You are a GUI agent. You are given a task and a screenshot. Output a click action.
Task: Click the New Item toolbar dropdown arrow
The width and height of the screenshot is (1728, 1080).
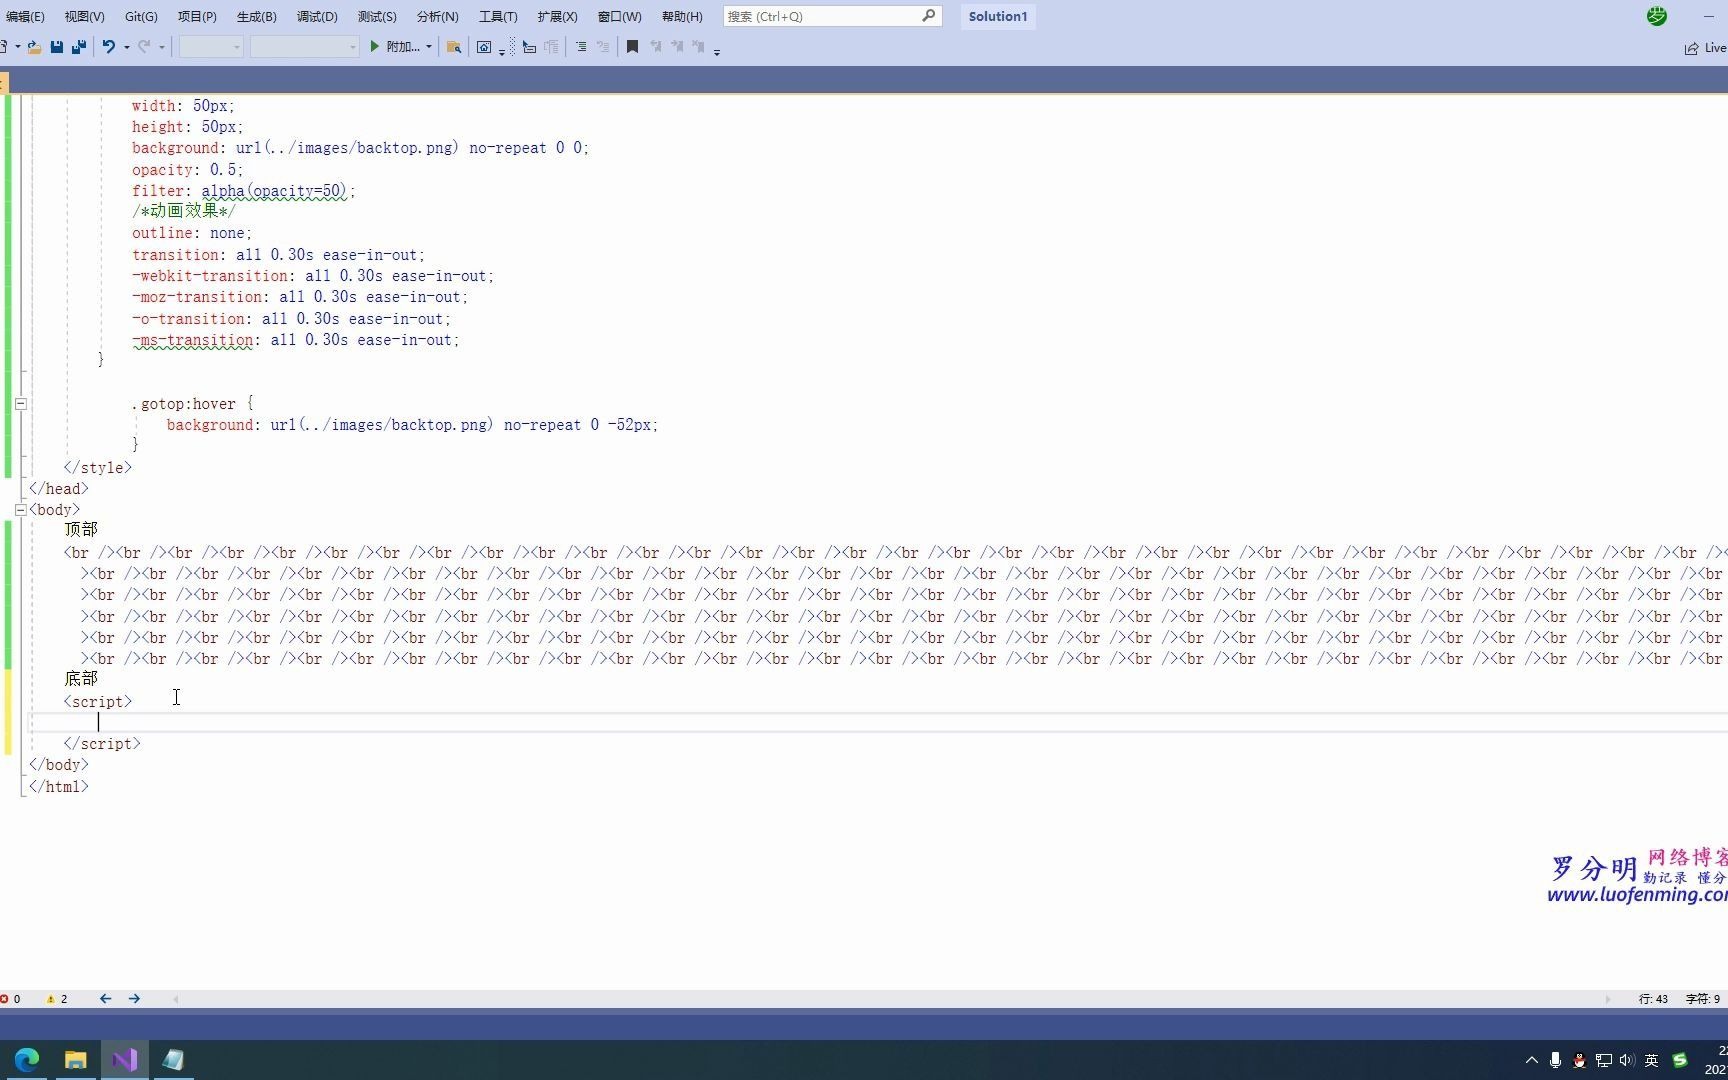(18, 47)
